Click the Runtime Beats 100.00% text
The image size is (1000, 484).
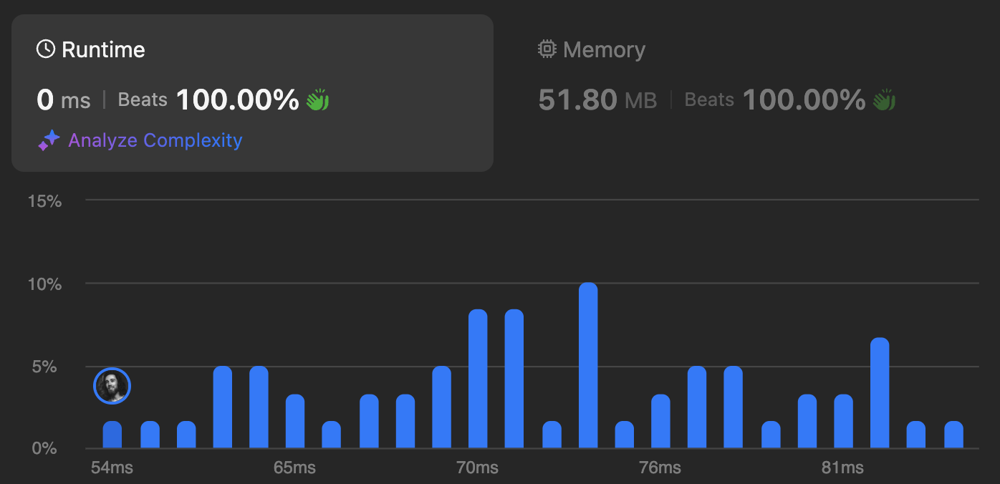pos(209,100)
